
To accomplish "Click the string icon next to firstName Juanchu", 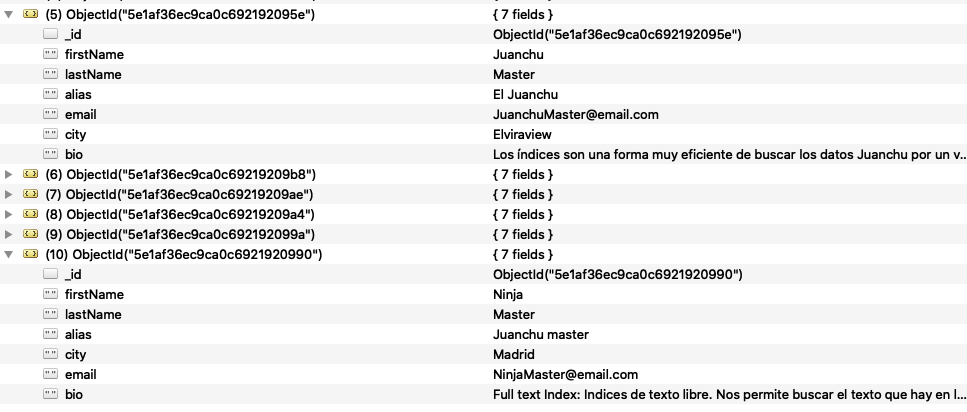I will tap(51, 54).
